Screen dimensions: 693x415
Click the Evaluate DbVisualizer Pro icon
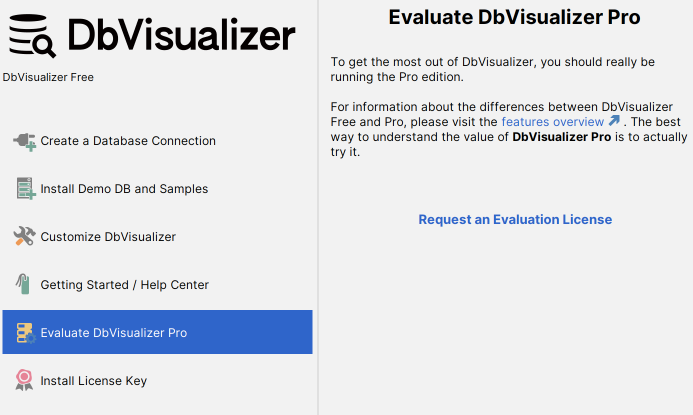pyautogui.click(x=24, y=333)
